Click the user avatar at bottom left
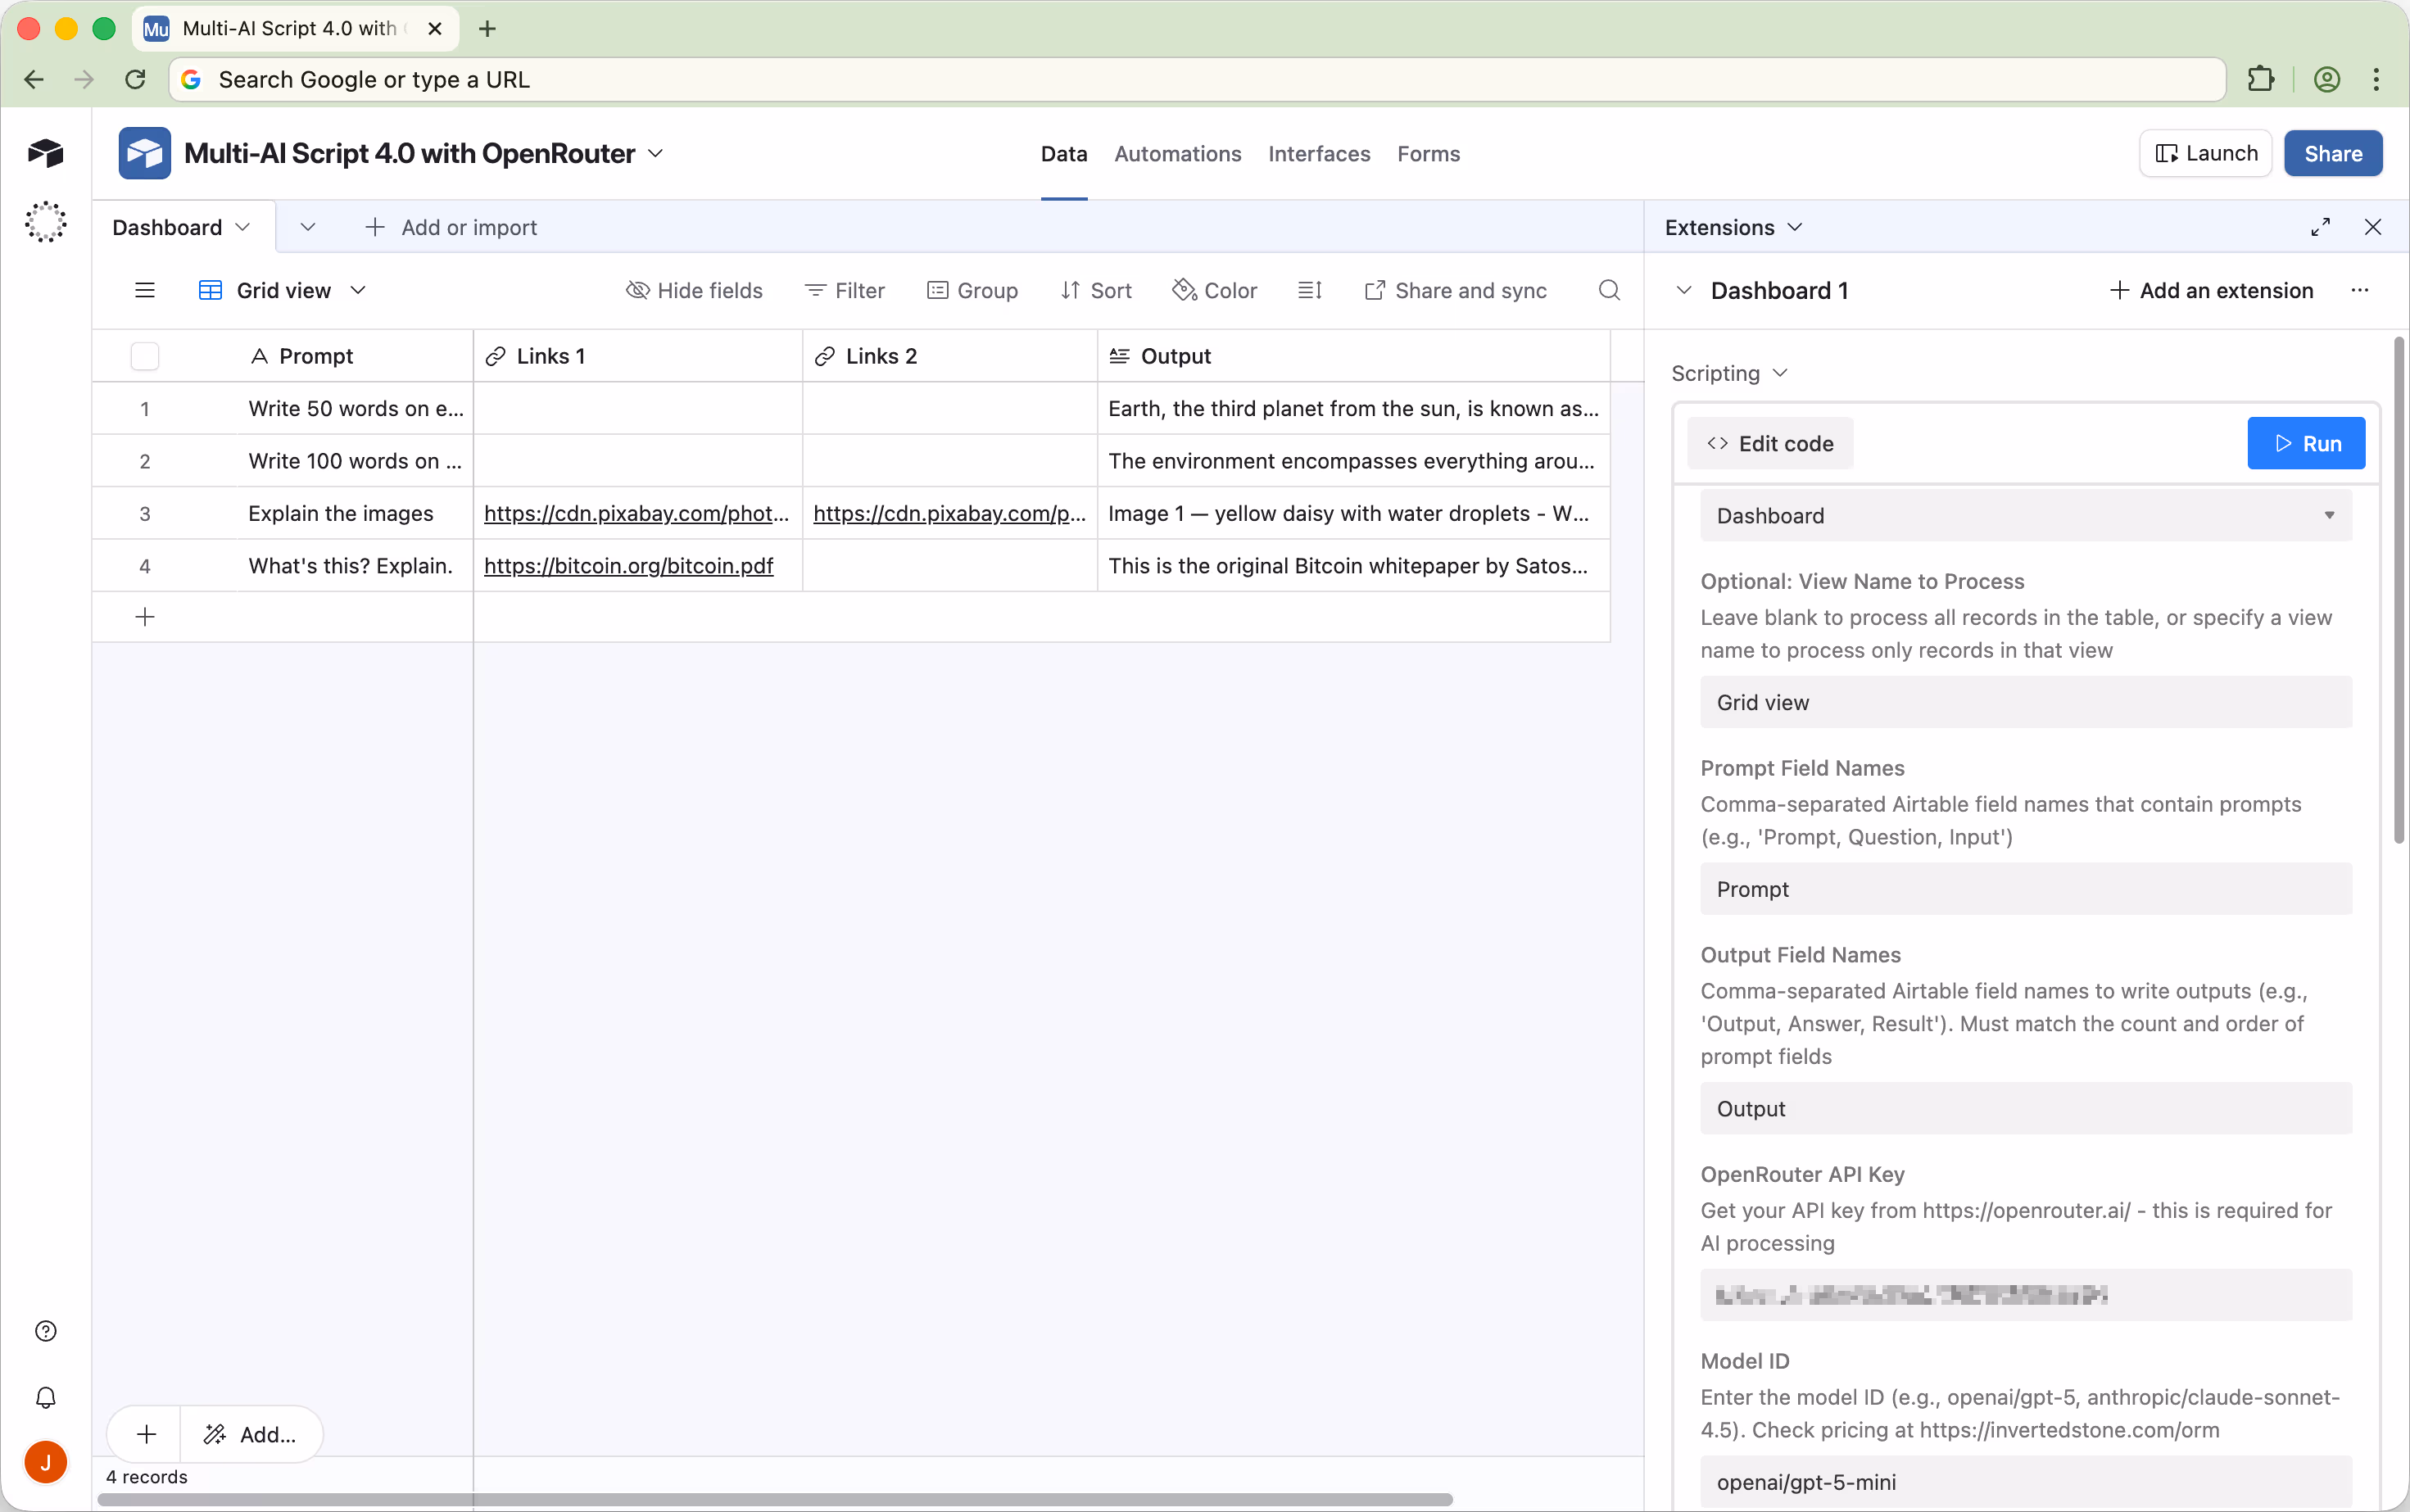 (x=46, y=1462)
